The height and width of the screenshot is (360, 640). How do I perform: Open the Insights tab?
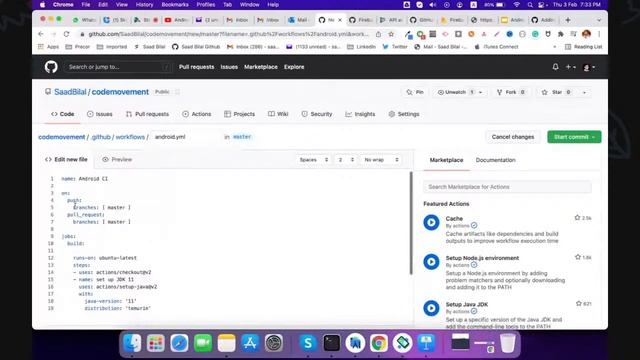point(360,114)
